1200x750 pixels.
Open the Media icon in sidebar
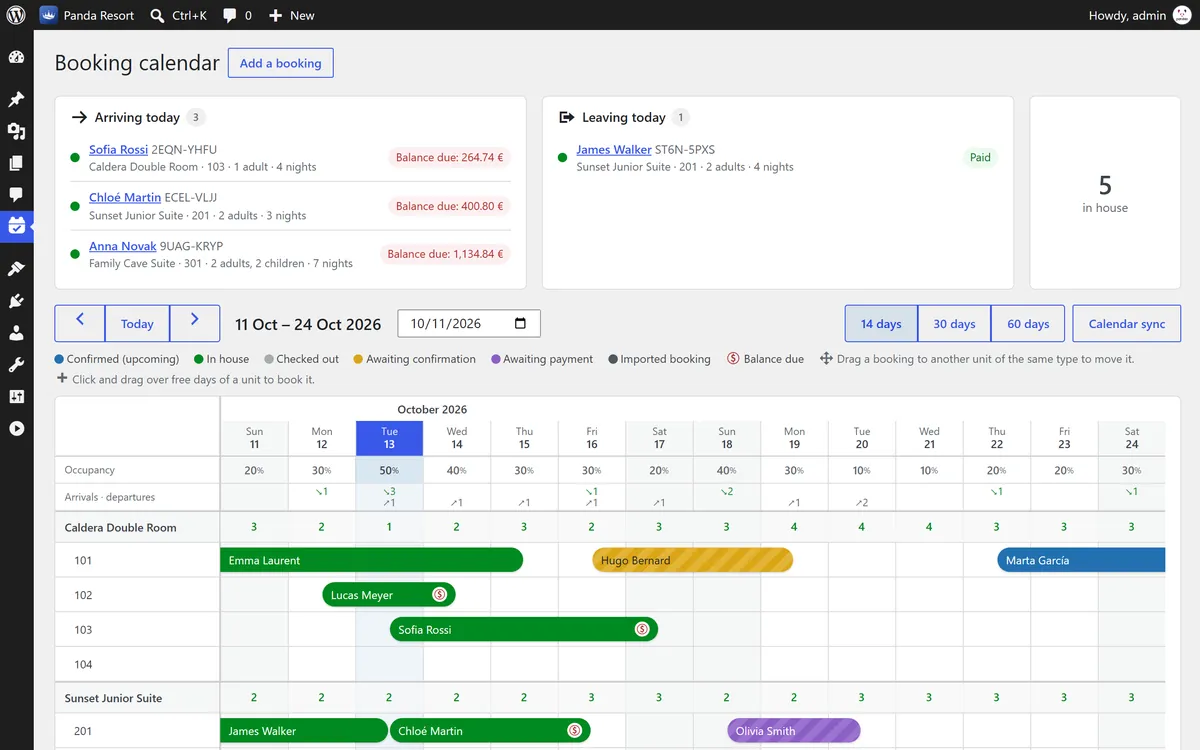click(16, 131)
